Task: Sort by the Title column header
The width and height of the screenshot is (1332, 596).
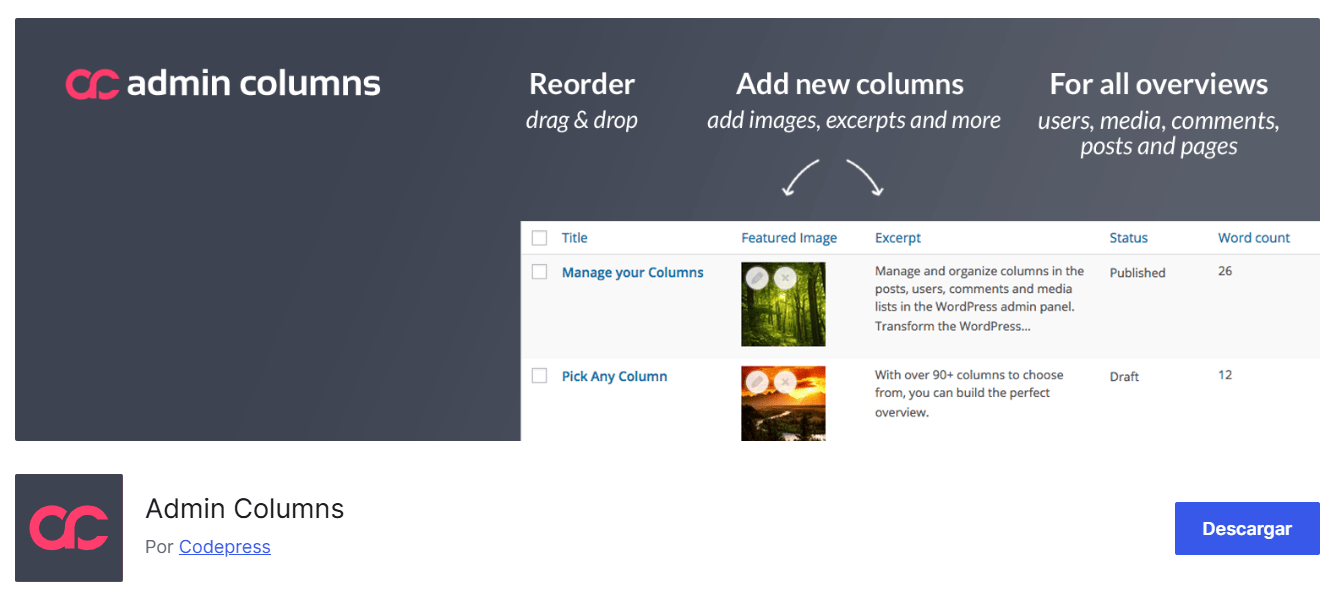Action: pyautogui.click(x=574, y=238)
